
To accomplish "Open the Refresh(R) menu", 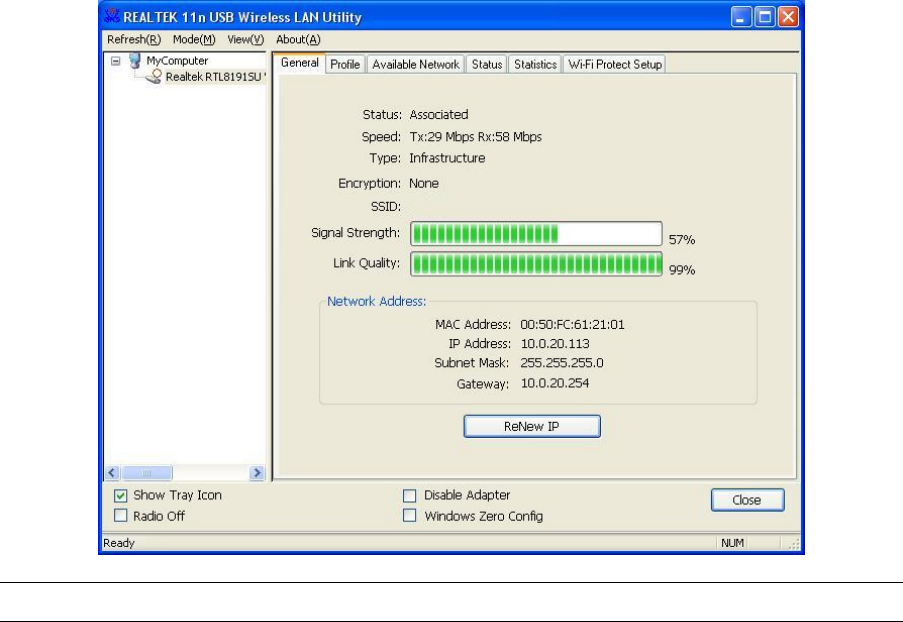I will pyautogui.click(x=134, y=39).
